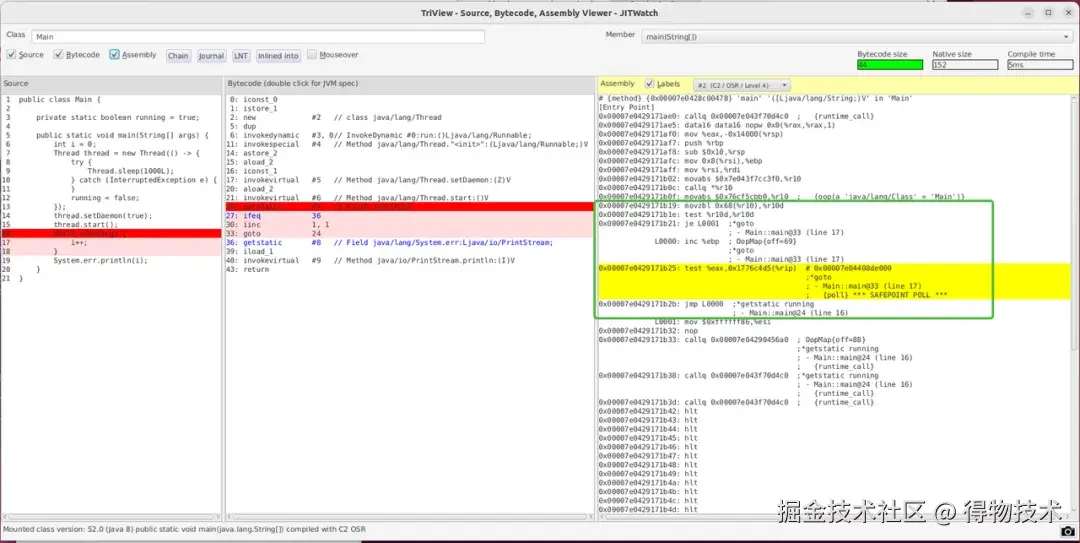This screenshot has width=1080, height=543.
Task: Select assembly line '0x00007e0429171b42: hlt'
Action: (x=648, y=411)
